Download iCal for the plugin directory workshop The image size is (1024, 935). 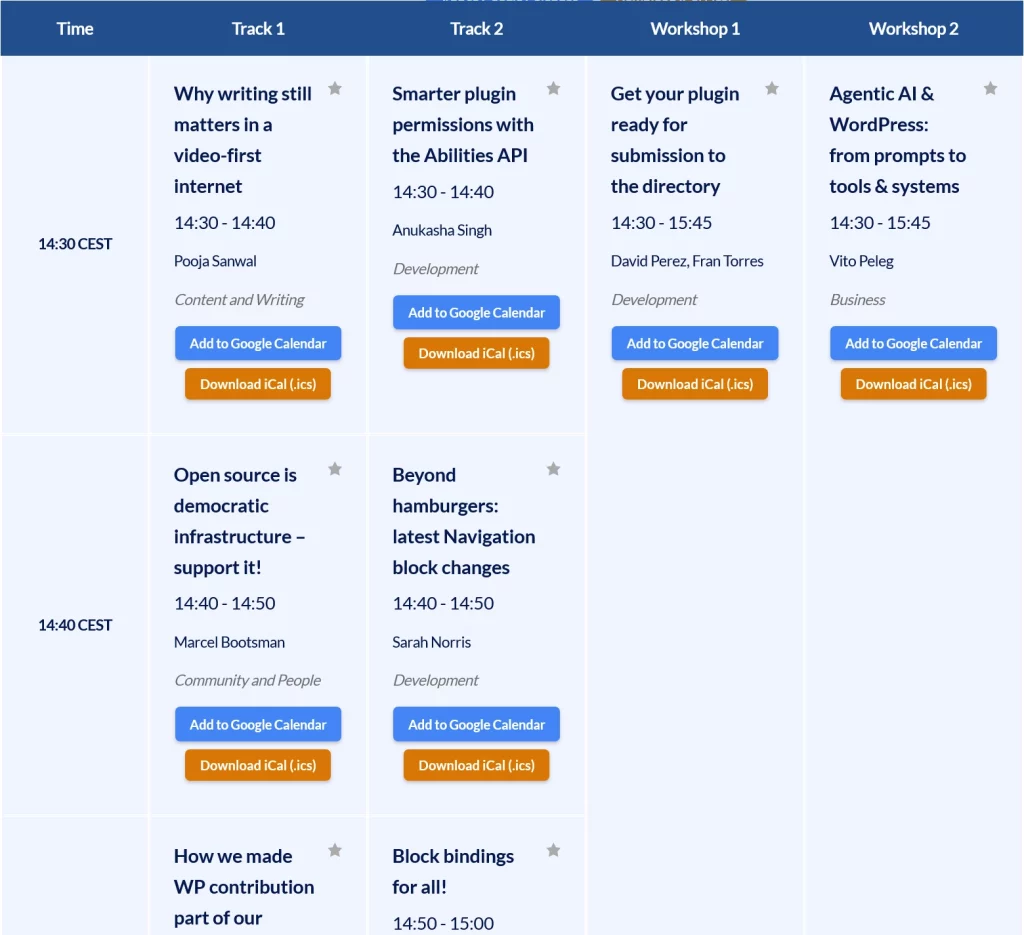click(x=694, y=384)
